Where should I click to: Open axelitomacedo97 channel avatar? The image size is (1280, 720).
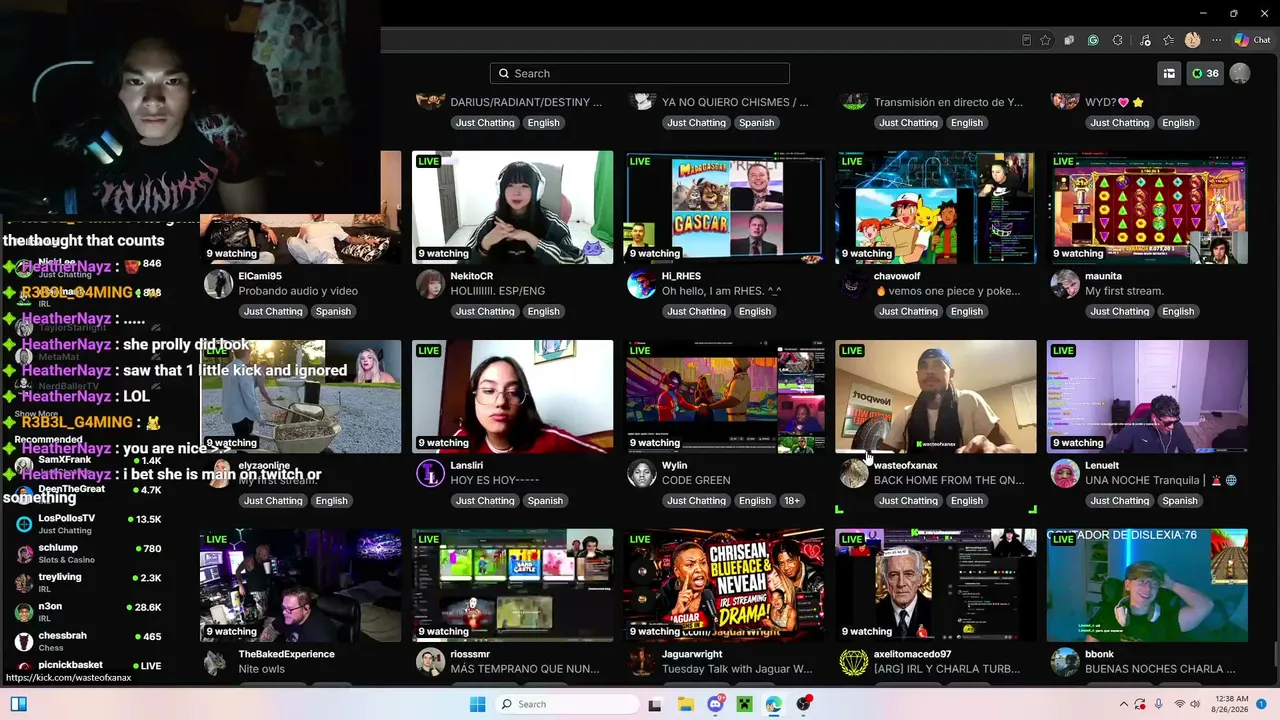853,662
